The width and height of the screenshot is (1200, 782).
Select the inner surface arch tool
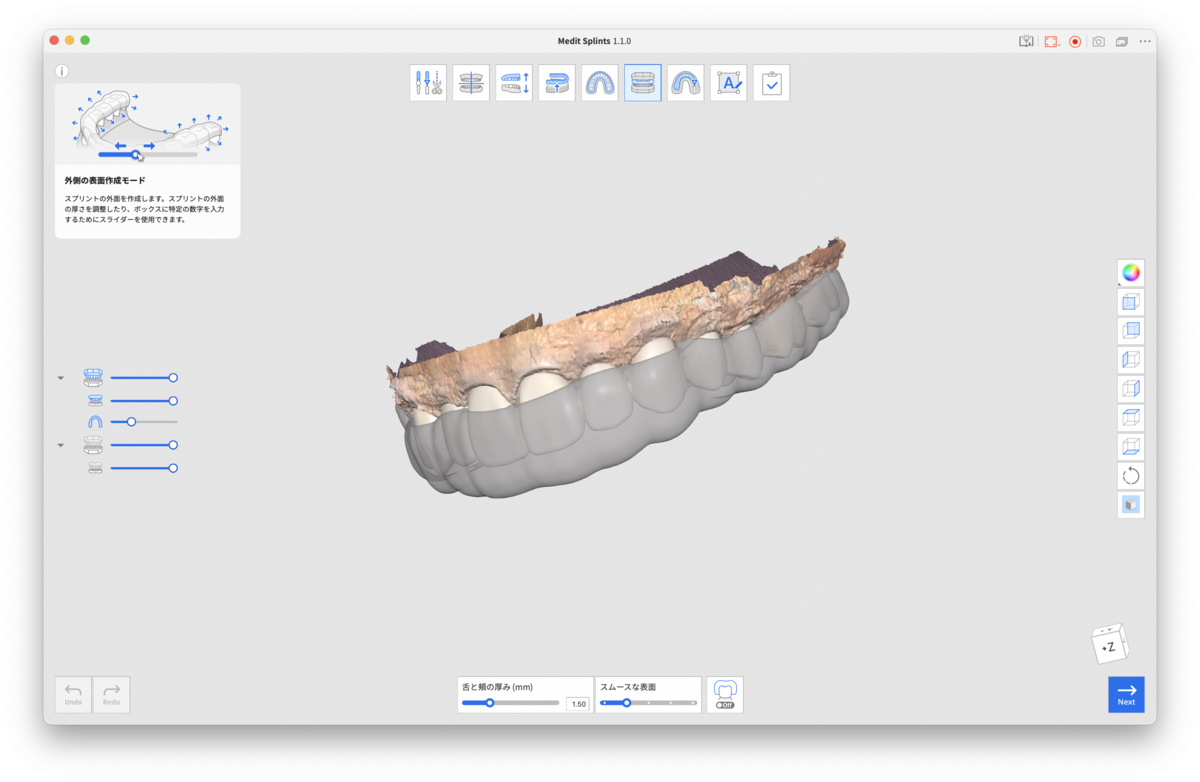[x=599, y=82]
